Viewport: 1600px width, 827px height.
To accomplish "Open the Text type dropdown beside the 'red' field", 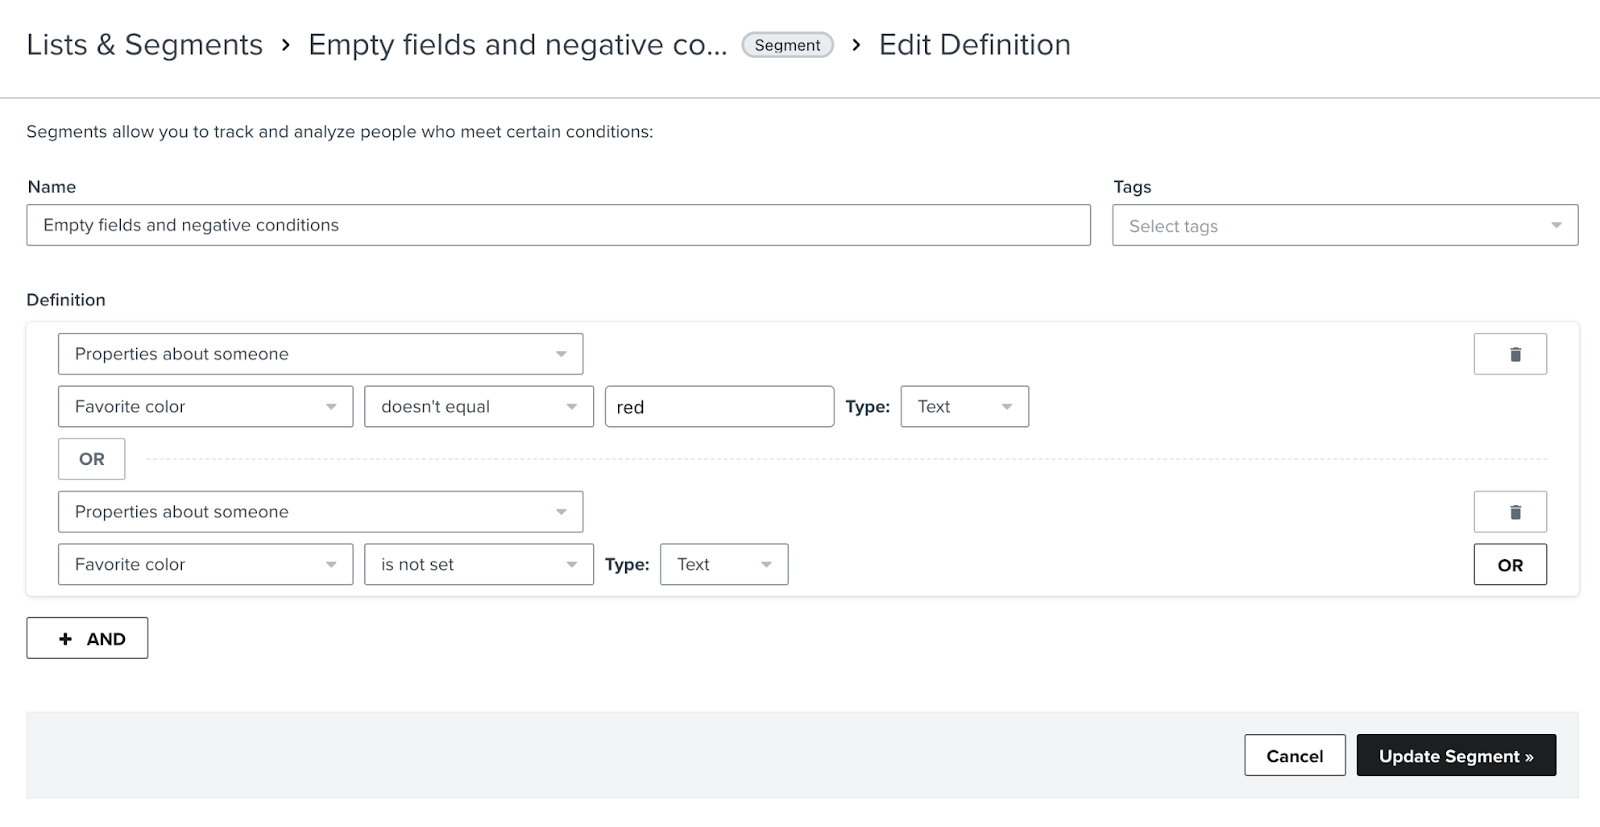I will (x=964, y=407).
